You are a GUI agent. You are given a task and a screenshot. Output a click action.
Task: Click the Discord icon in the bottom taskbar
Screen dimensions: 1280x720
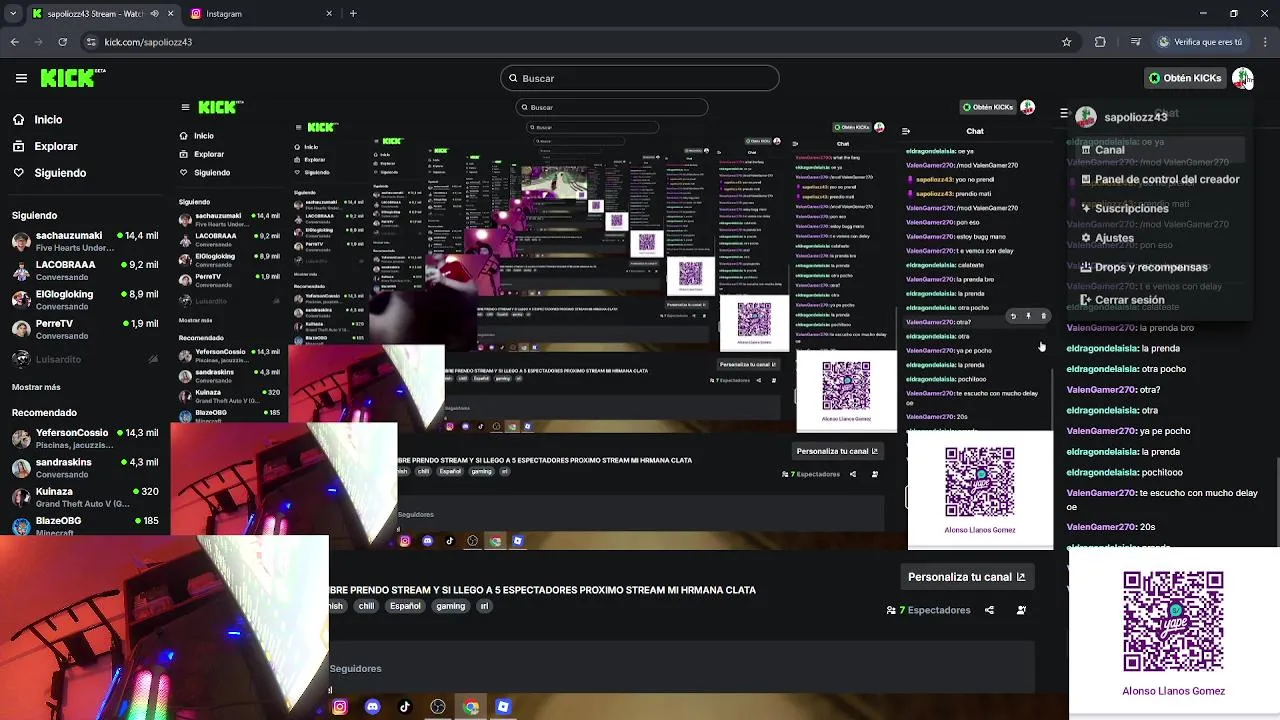tap(373, 707)
